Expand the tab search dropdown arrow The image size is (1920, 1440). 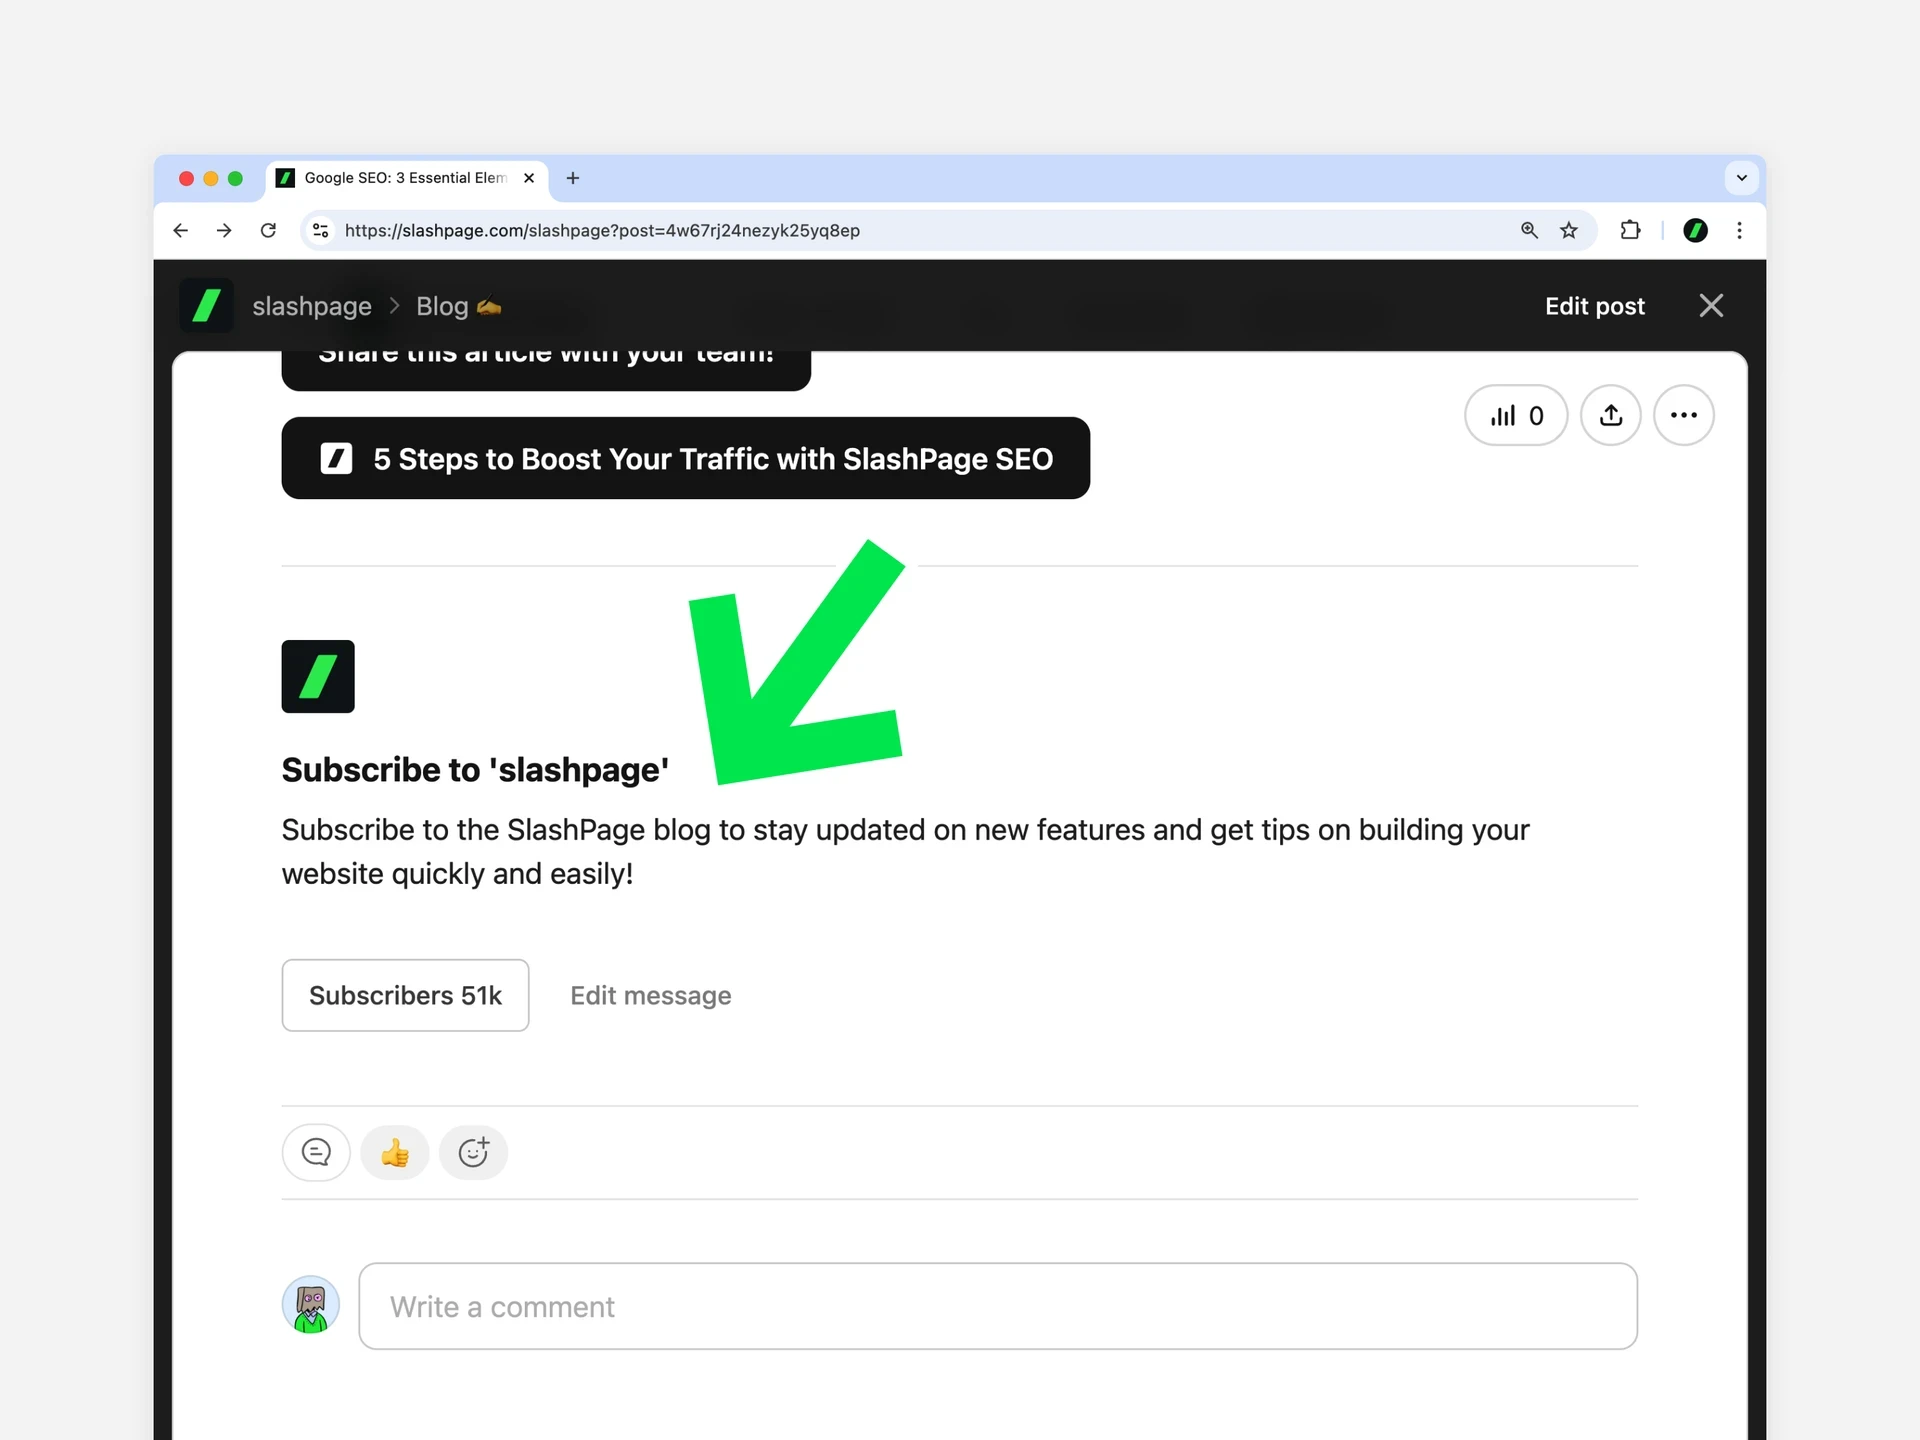(1741, 178)
